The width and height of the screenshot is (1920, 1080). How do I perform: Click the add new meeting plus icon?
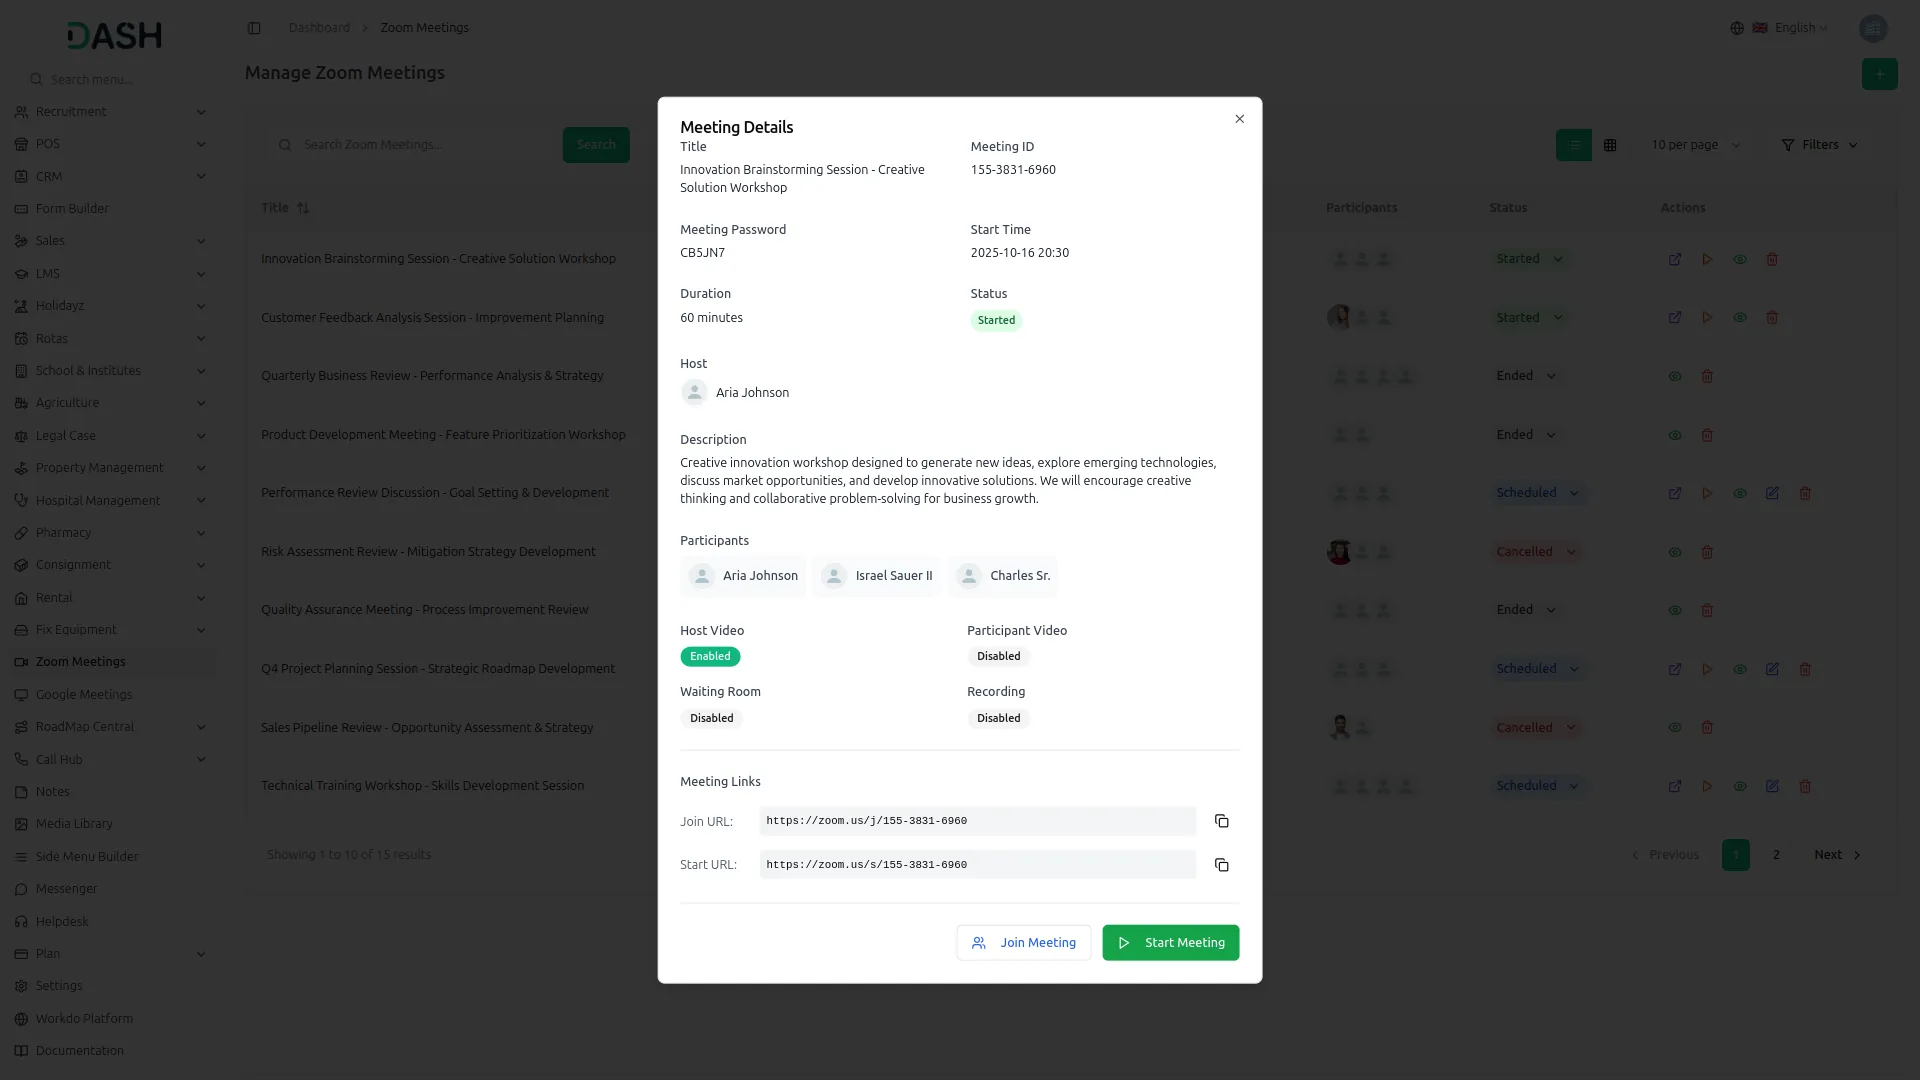pyautogui.click(x=1879, y=74)
